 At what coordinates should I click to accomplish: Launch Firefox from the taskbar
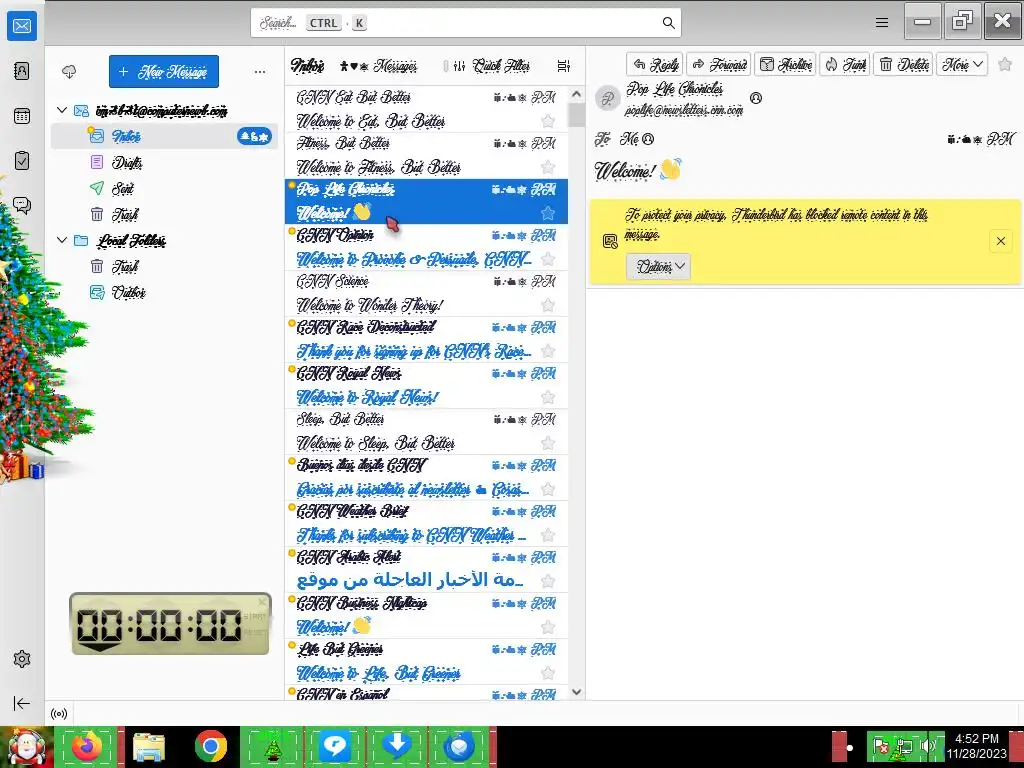[x=88, y=746]
